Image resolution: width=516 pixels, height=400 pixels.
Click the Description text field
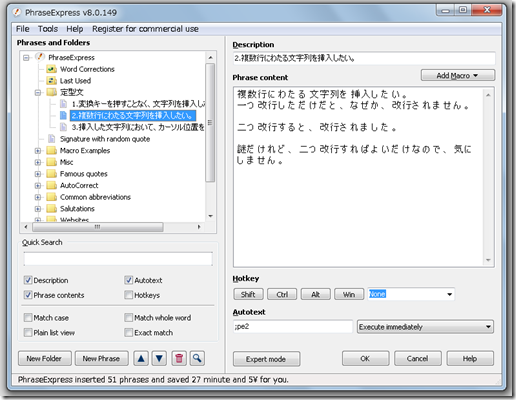click(364, 58)
